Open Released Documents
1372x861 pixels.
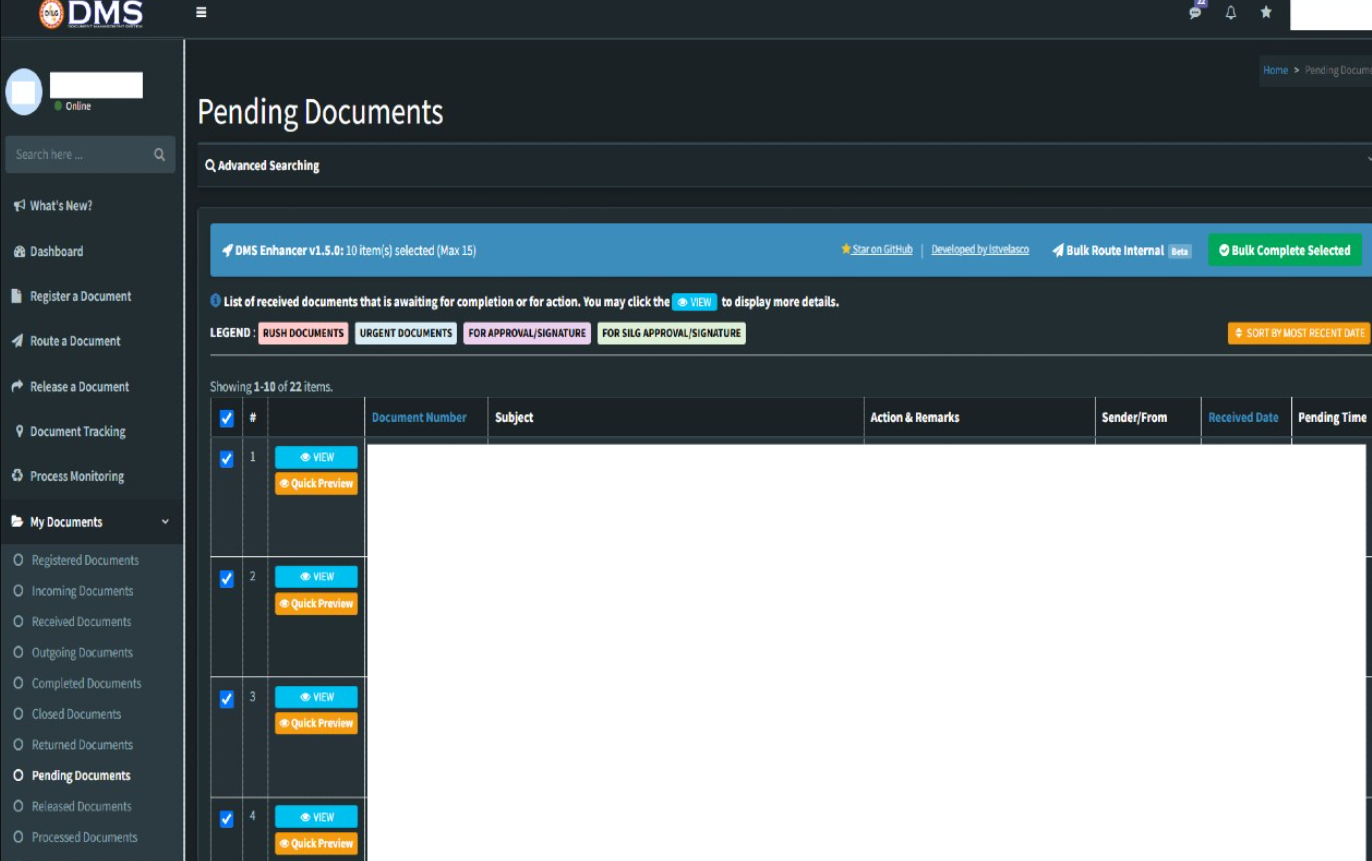pos(81,807)
